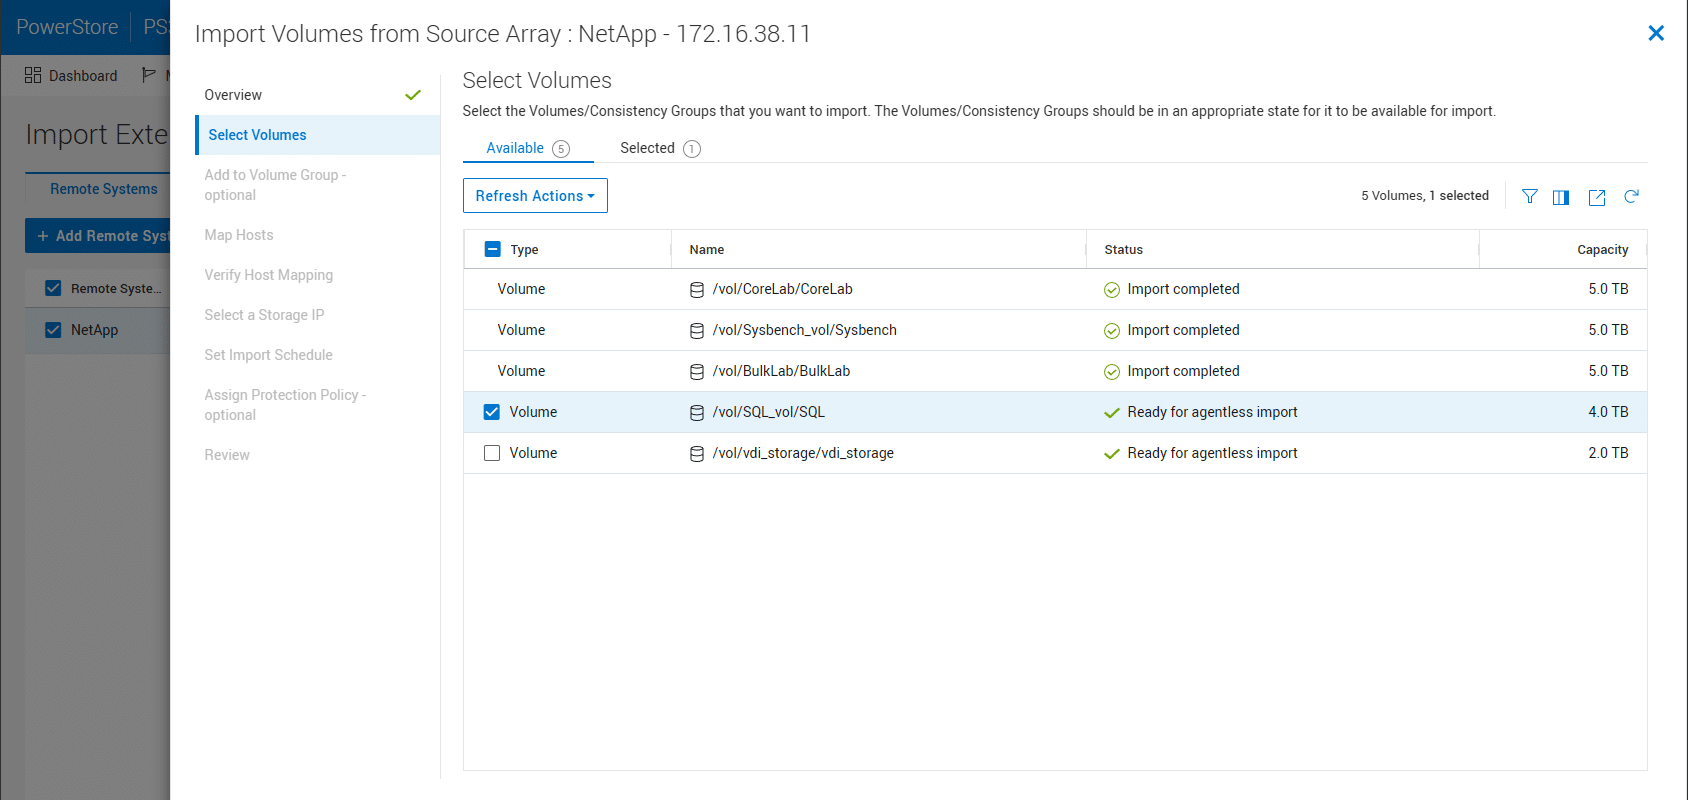
Task: Click the refresh table icon
Action: point(1631,196)
